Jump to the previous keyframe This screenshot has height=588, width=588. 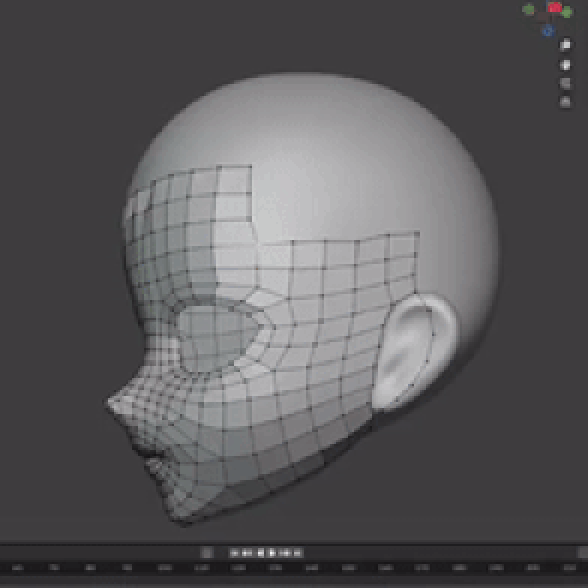pos(246,552)
